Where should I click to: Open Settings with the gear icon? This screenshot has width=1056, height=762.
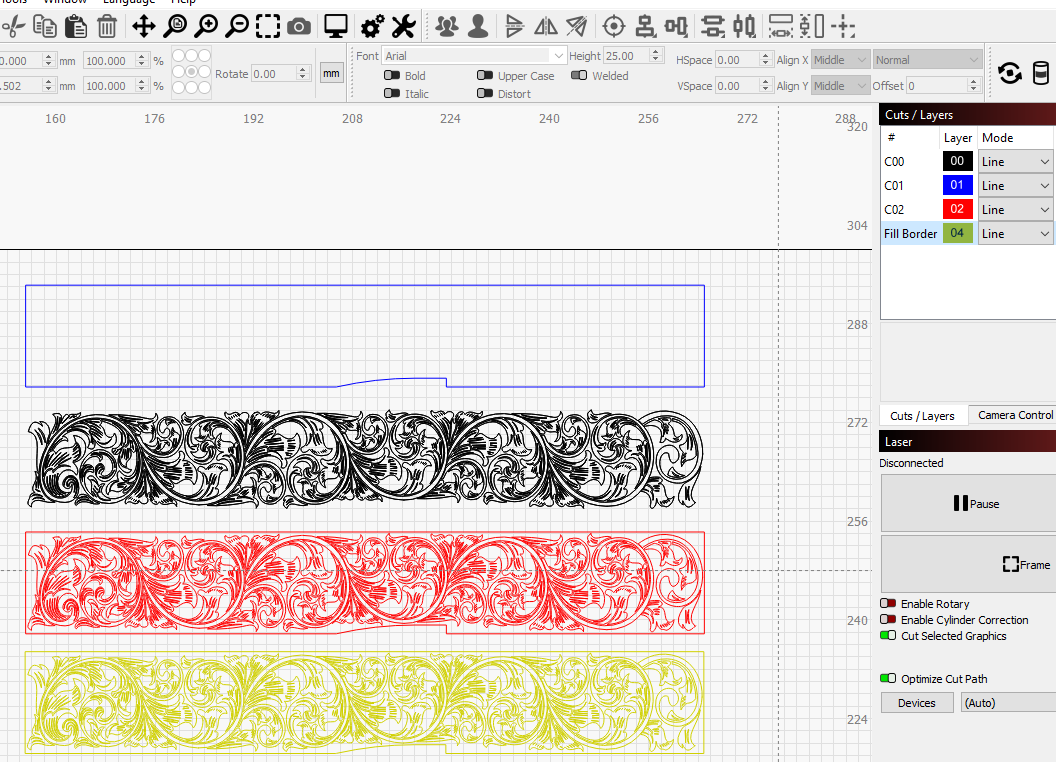[372, 26]
